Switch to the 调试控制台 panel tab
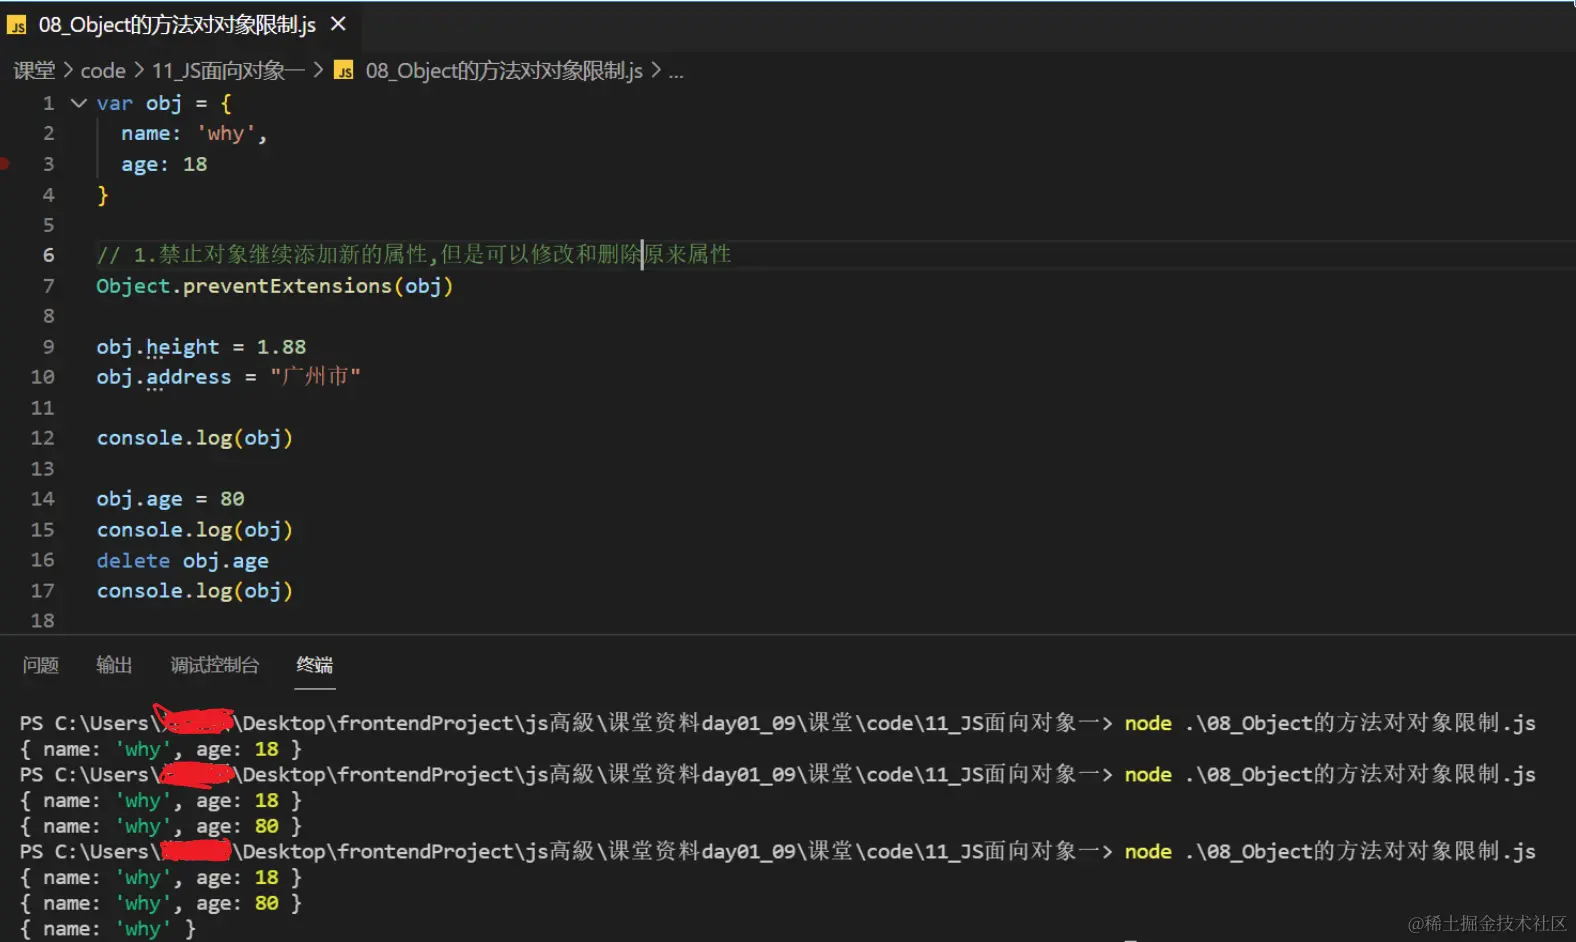 (x=215, y=665)
